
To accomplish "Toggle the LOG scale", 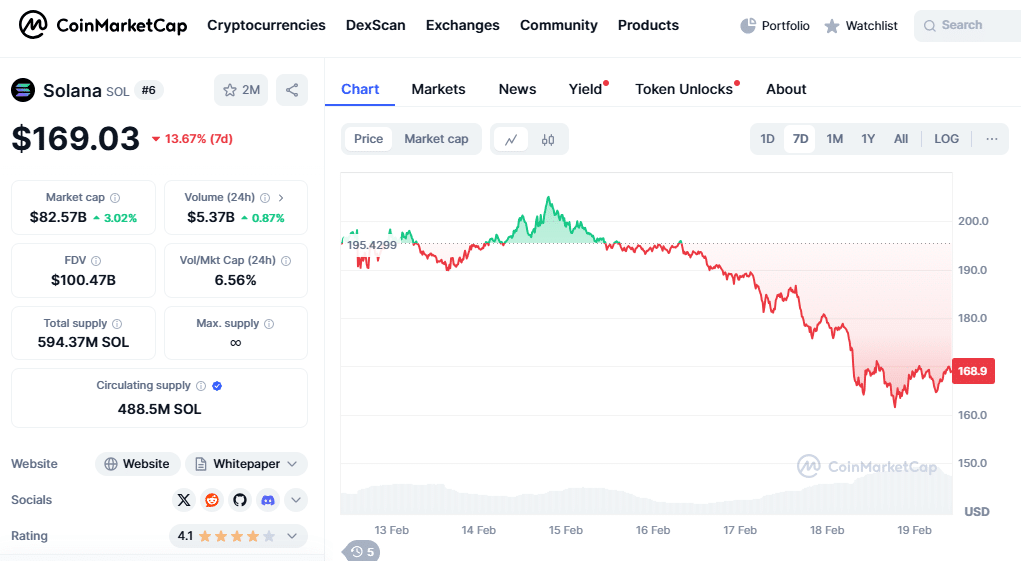I will (947, 139).
